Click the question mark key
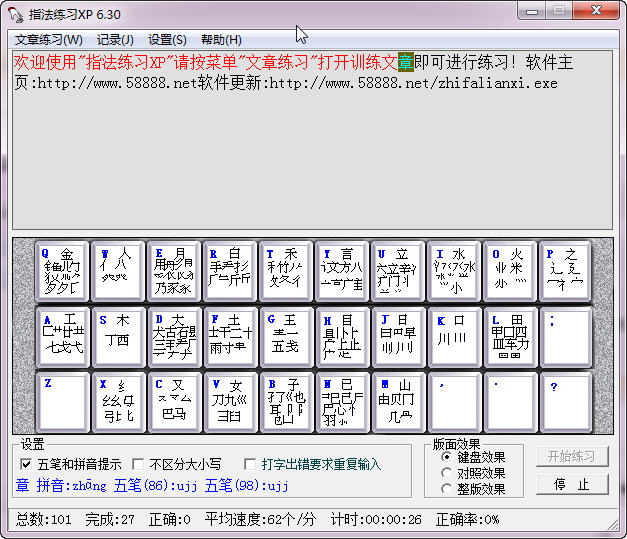 click(x=566, y=402)
